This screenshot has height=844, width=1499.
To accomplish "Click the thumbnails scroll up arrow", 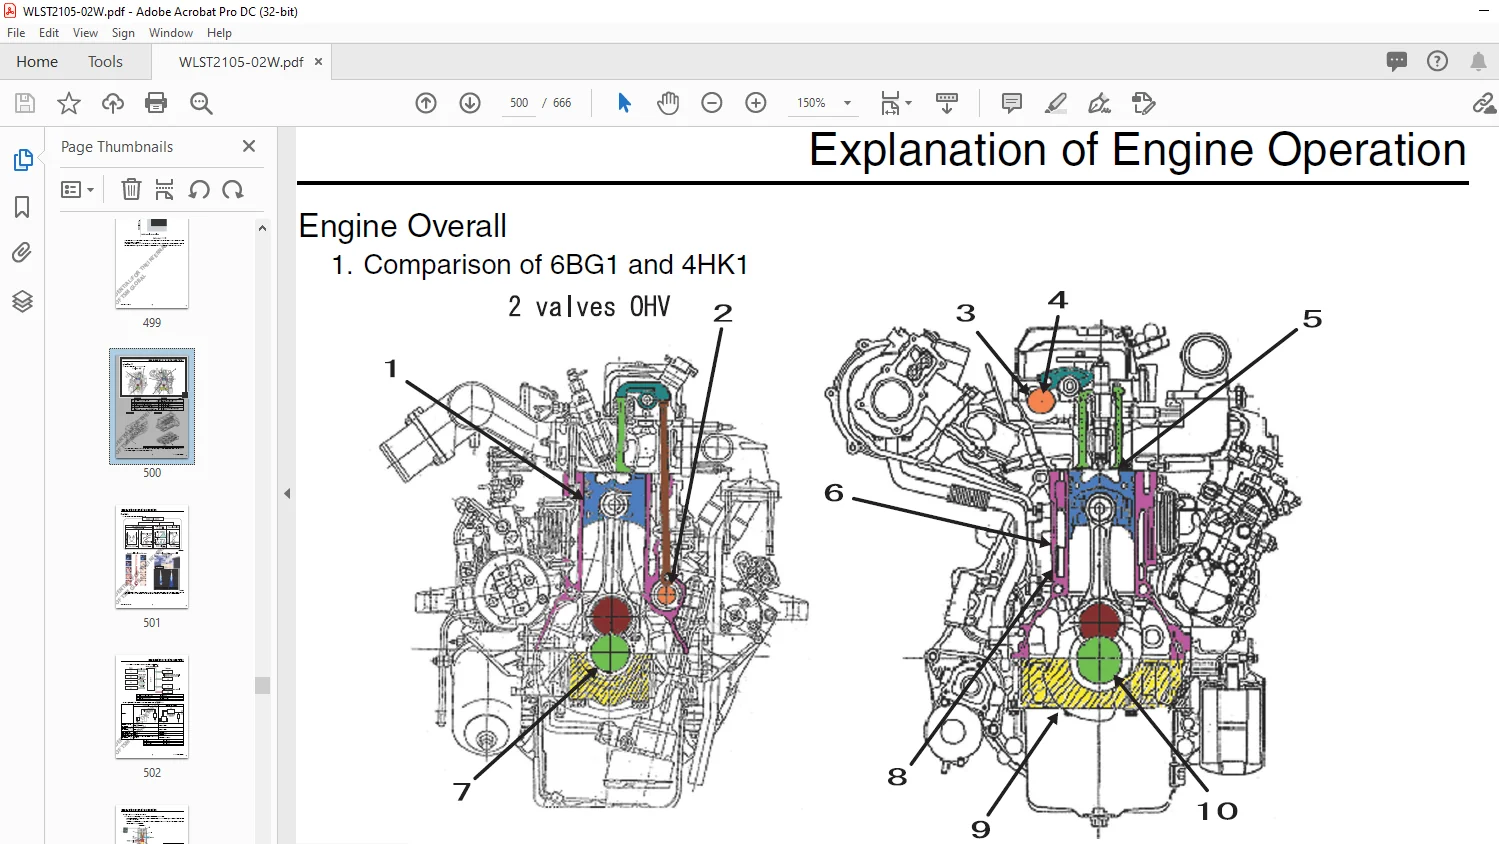I will [x=263, y=228].
